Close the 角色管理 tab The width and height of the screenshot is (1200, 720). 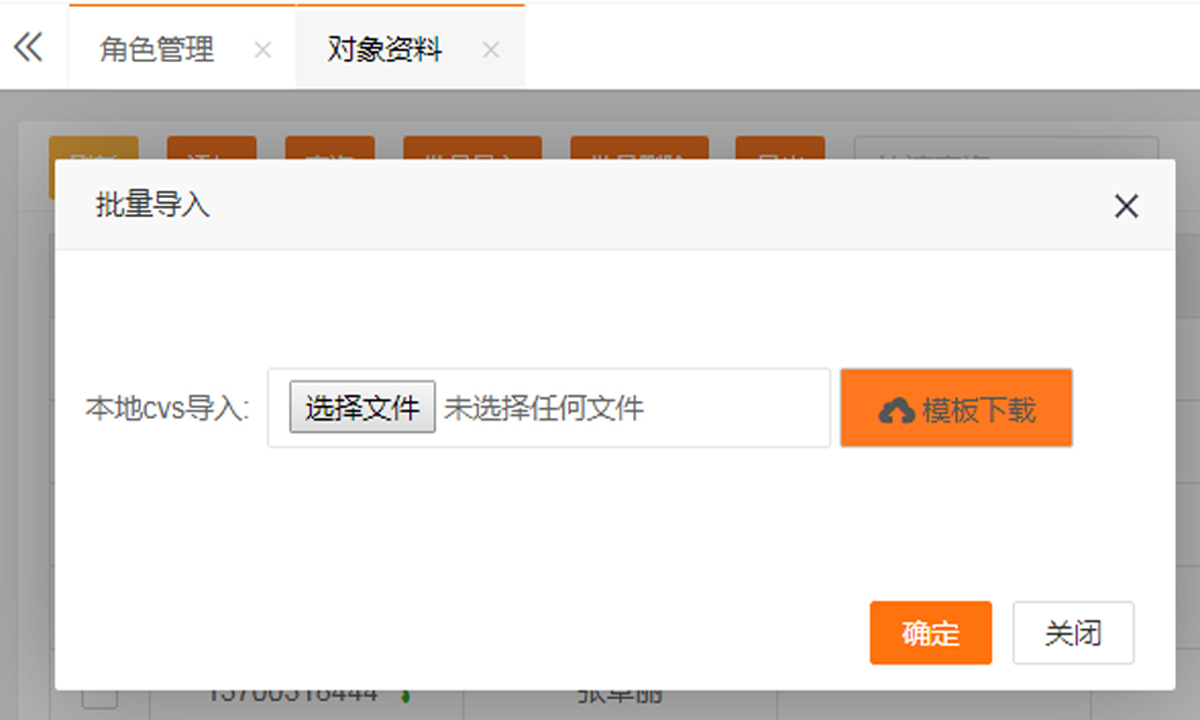coord(263,50)
